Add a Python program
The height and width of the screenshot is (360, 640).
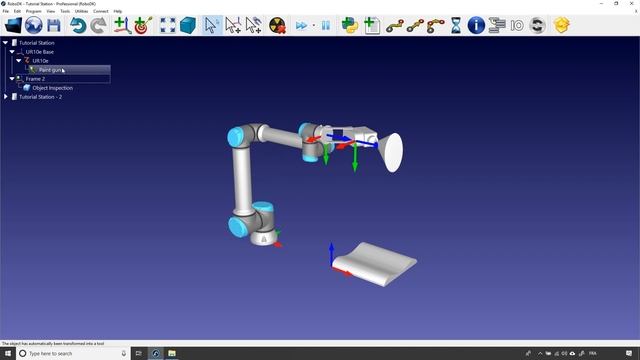click(x=350, y=25)
